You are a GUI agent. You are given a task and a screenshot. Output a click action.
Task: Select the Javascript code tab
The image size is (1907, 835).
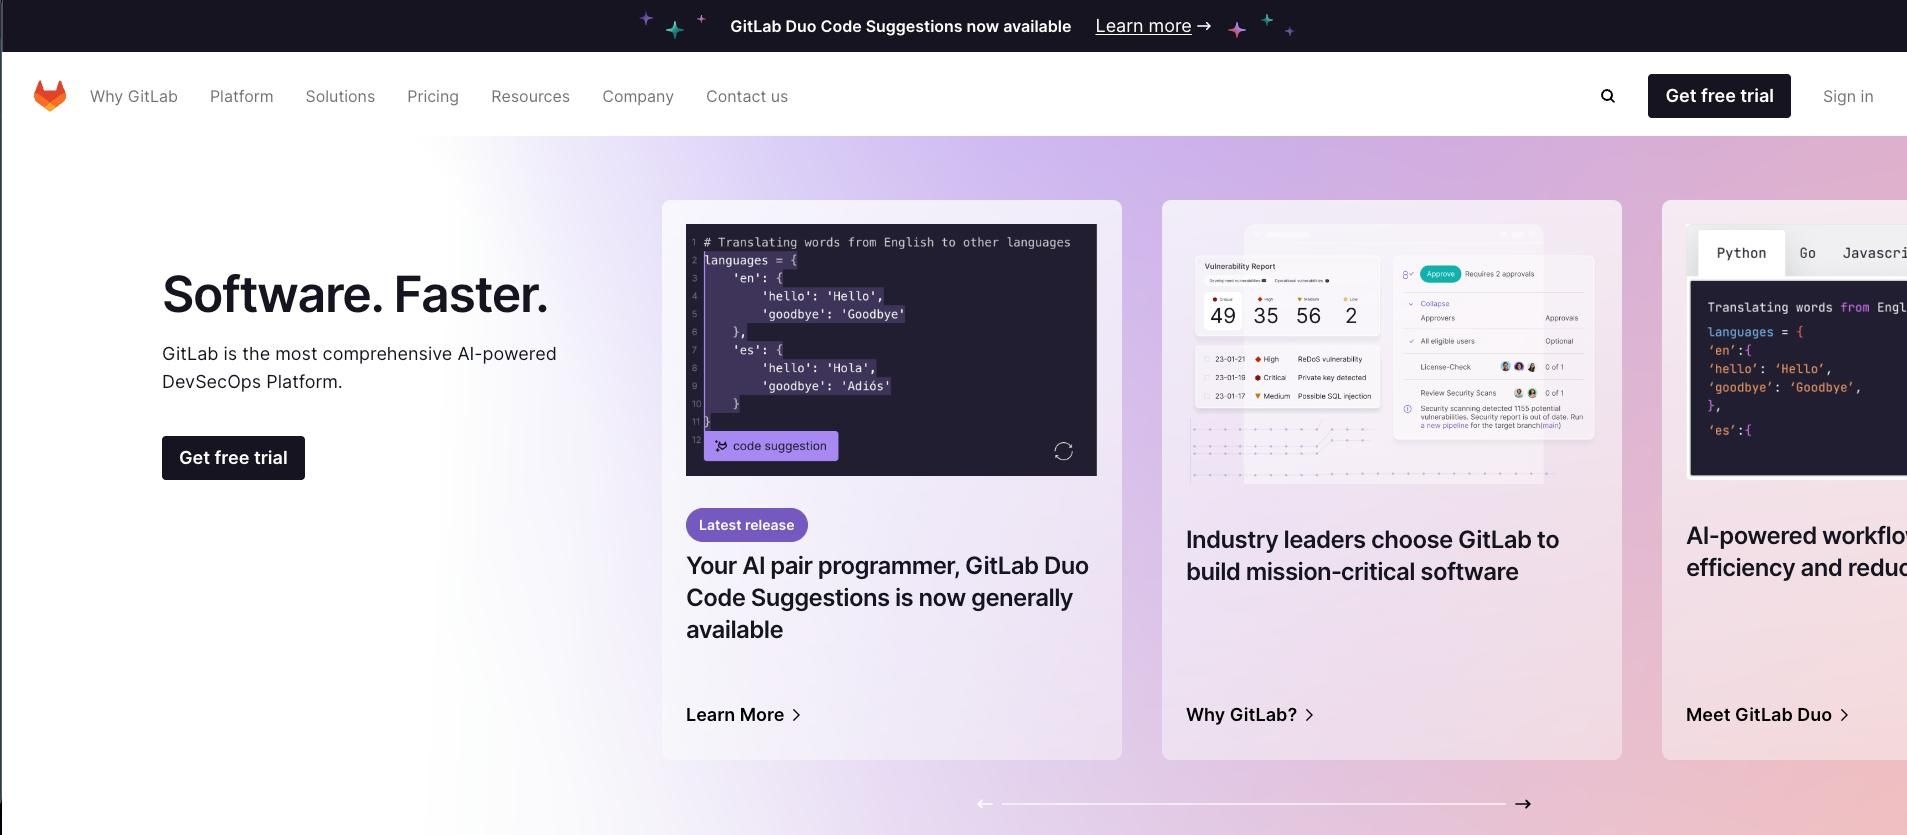coord(1874,253)
